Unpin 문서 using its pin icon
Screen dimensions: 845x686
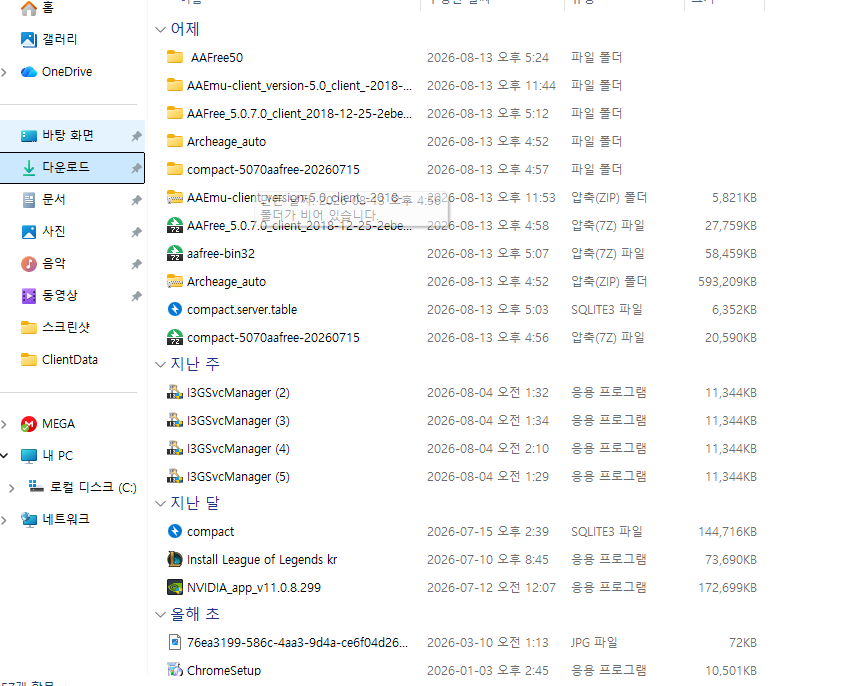tap(136, 200)
